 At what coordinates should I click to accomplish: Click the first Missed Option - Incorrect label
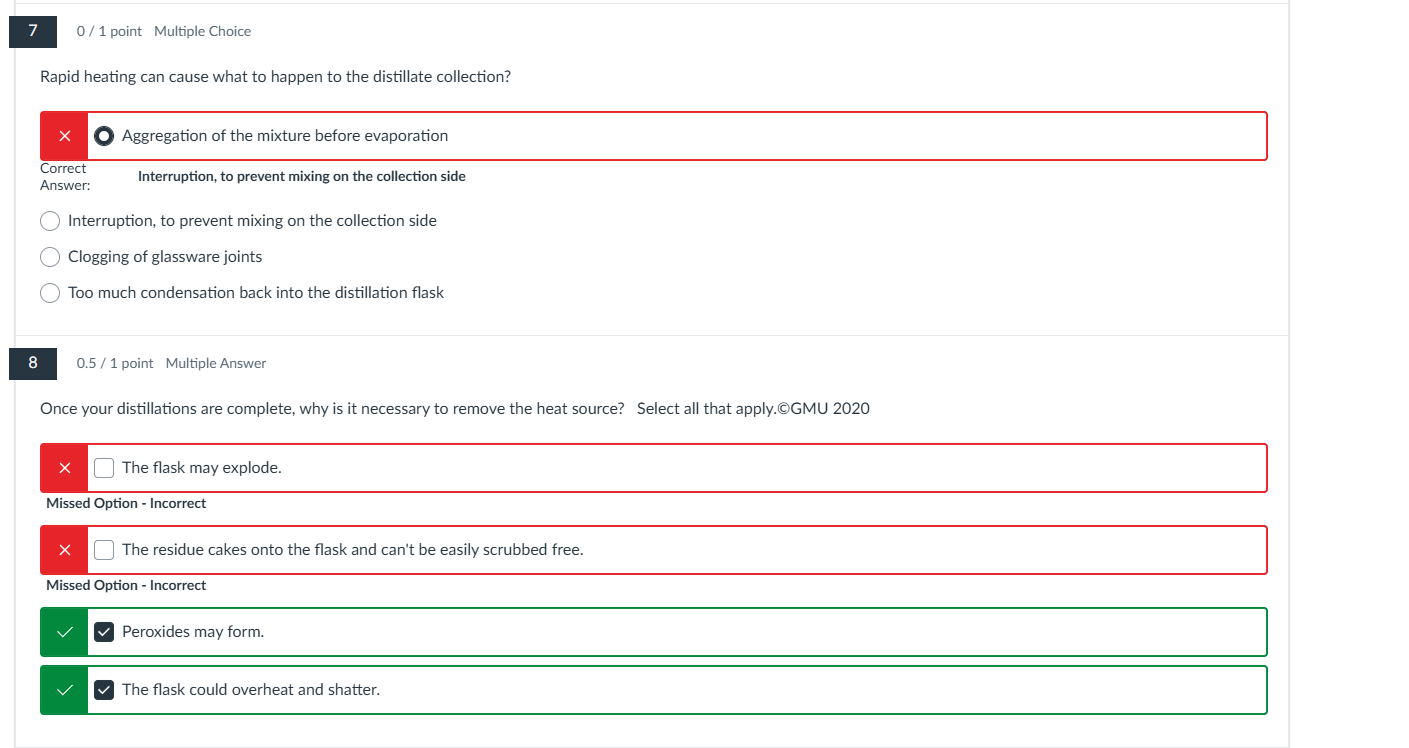126,504
